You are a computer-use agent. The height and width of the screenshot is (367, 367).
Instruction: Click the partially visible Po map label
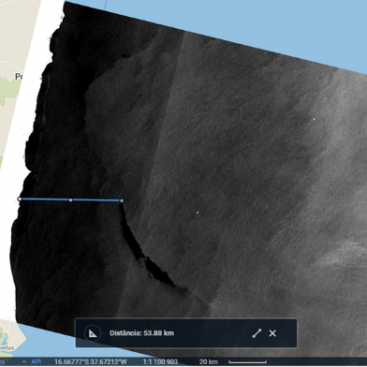click(19, 77)
